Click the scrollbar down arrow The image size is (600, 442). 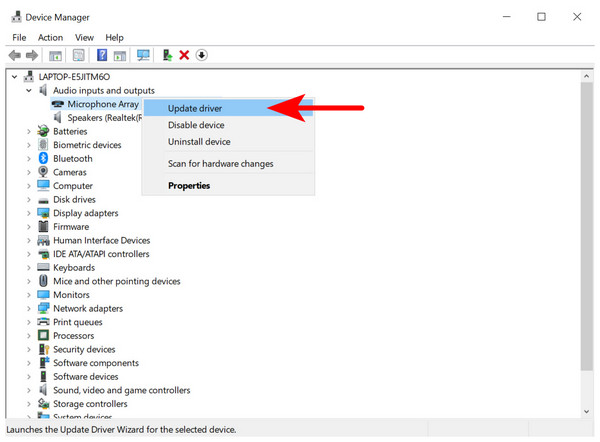(586, 411)
